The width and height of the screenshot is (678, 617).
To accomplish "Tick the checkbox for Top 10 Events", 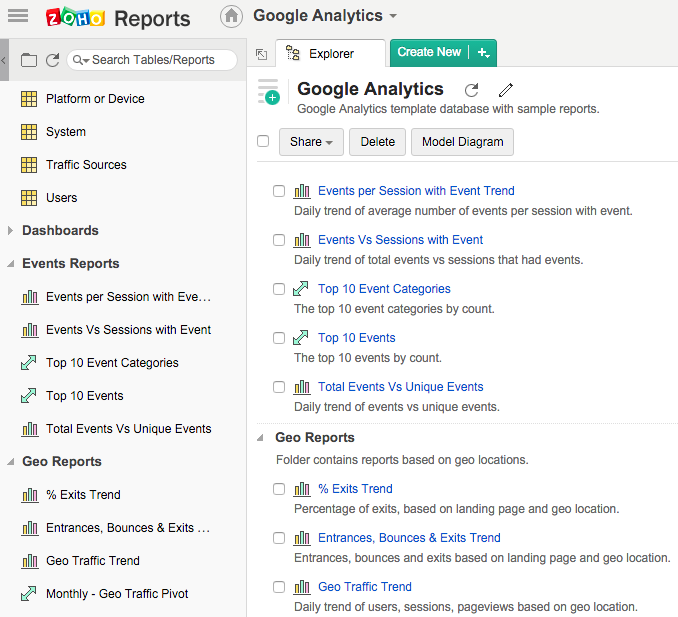I will pyautogui.click(x=279, y=338).
